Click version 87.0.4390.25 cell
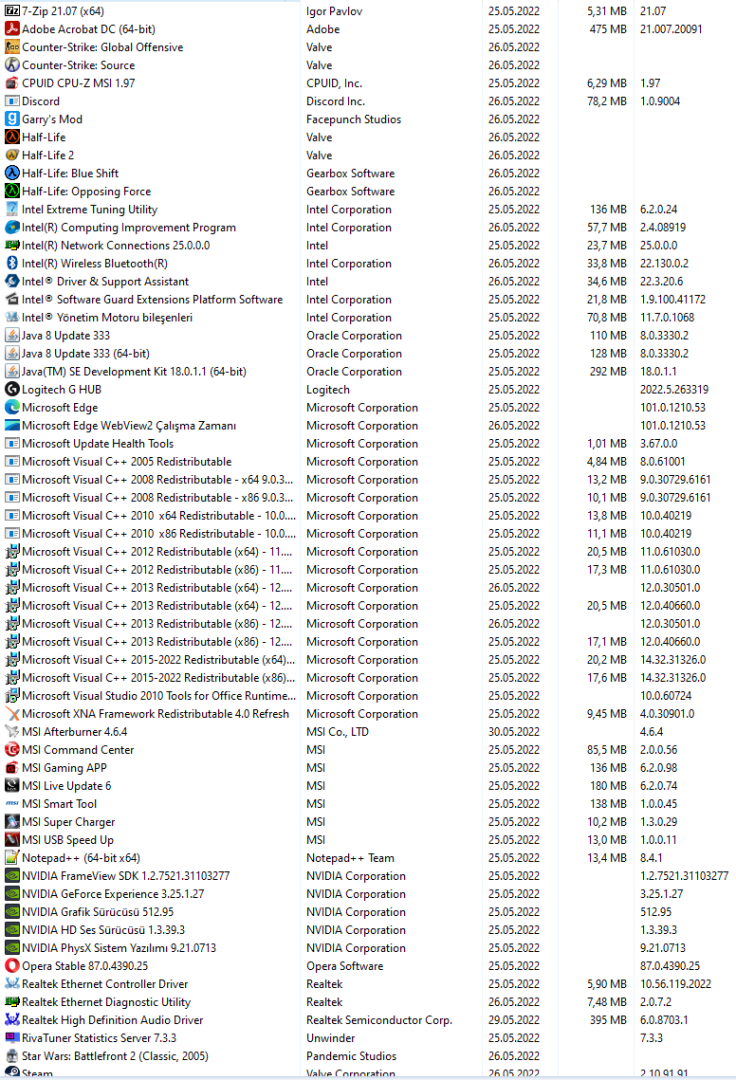 click(670, 966)
